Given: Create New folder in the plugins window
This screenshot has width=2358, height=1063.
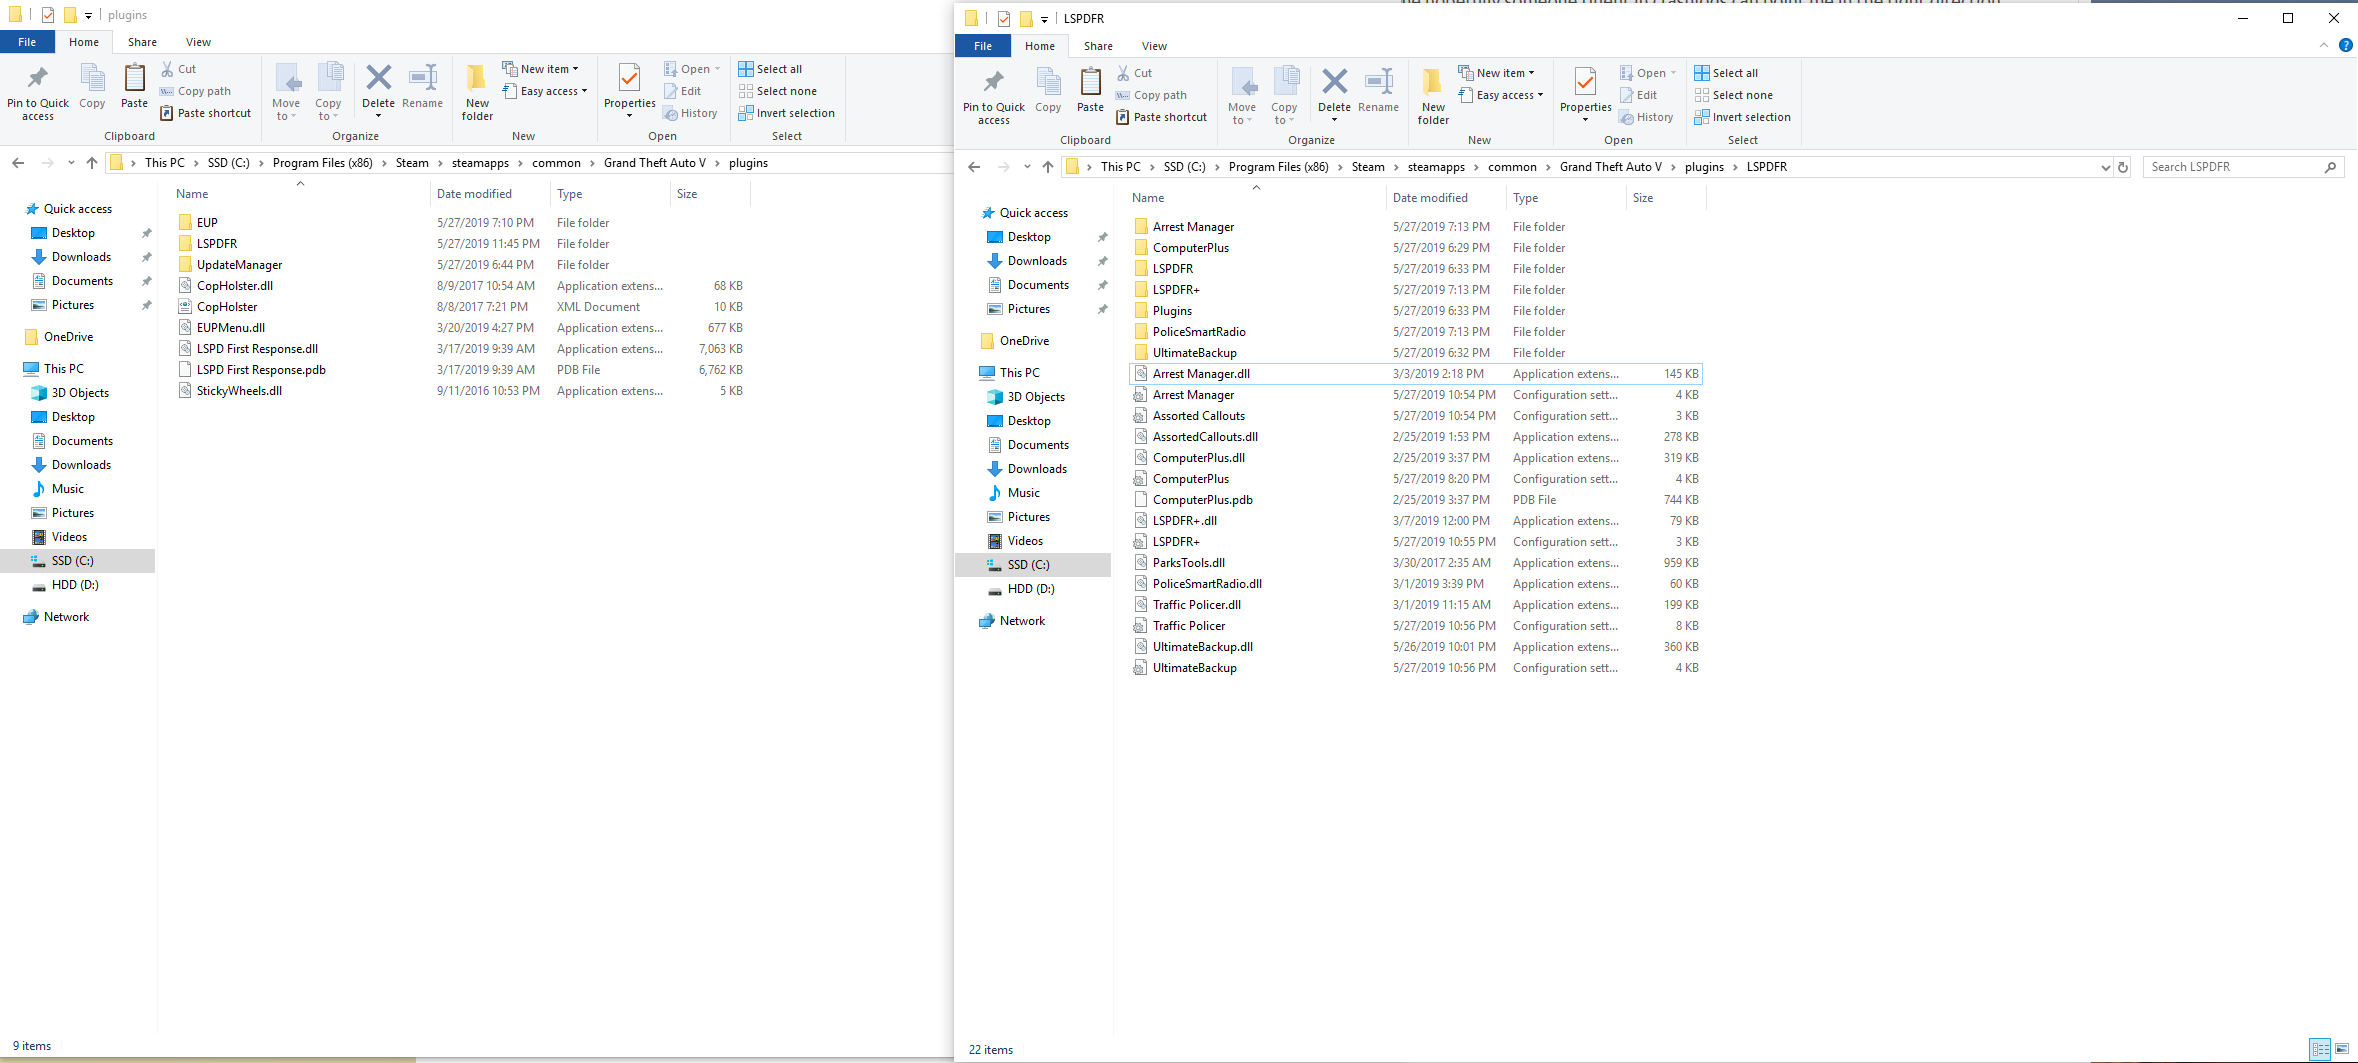Looking at the screenshot, I should [477, 93].
